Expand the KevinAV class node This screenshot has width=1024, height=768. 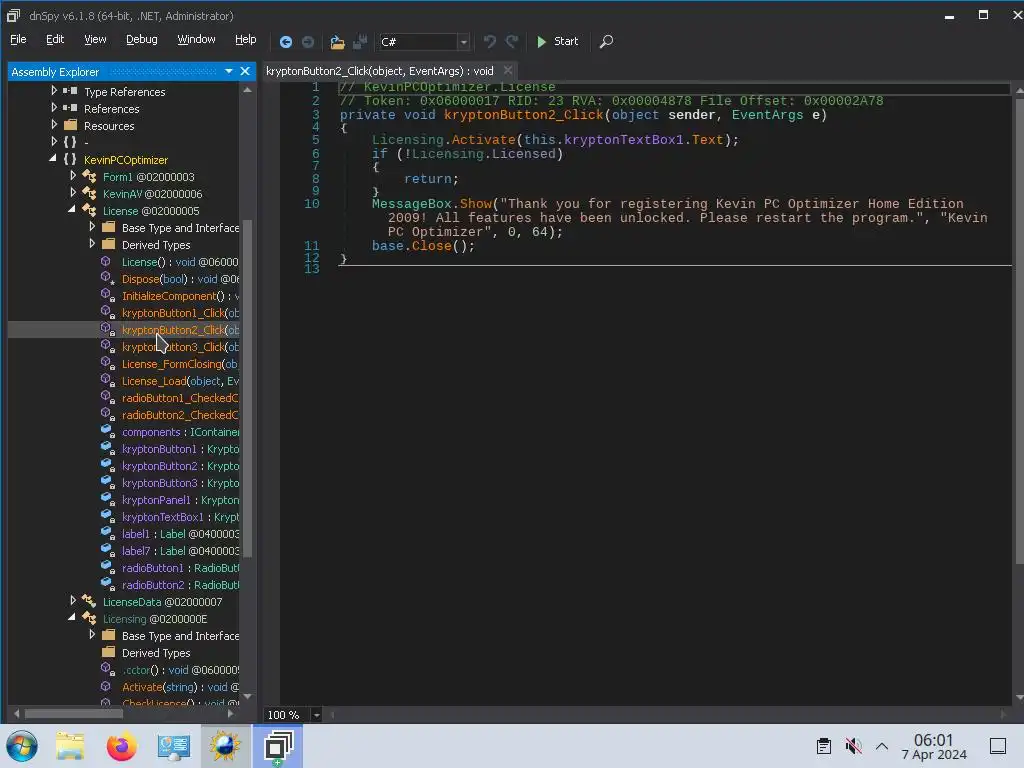73,193
